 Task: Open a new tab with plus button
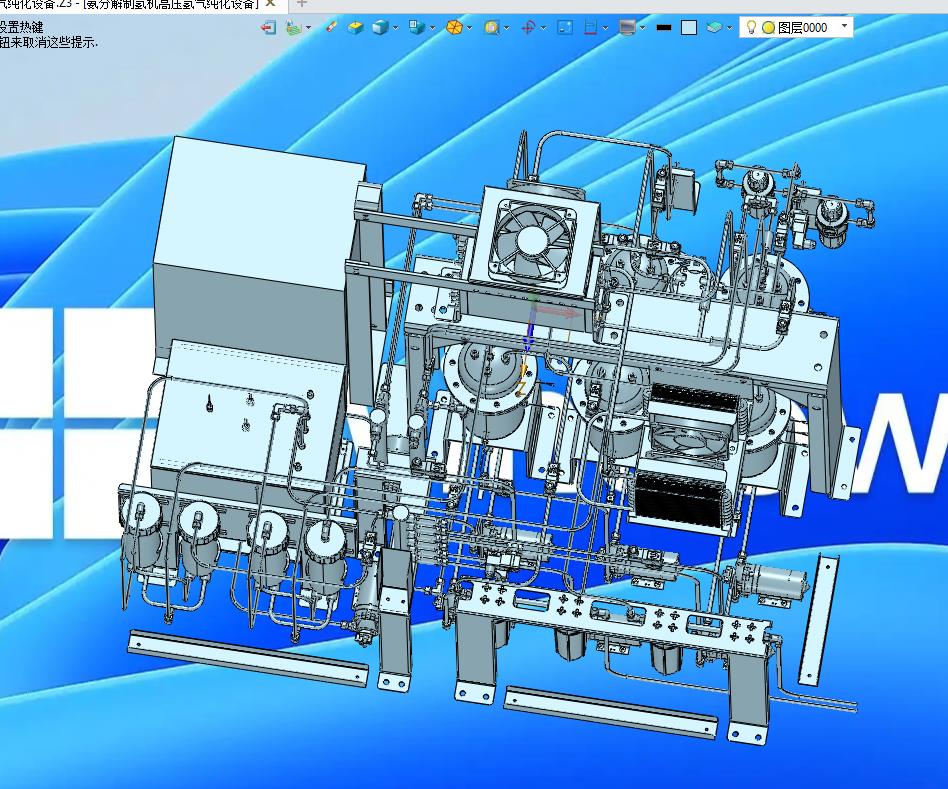pos(302,4)
